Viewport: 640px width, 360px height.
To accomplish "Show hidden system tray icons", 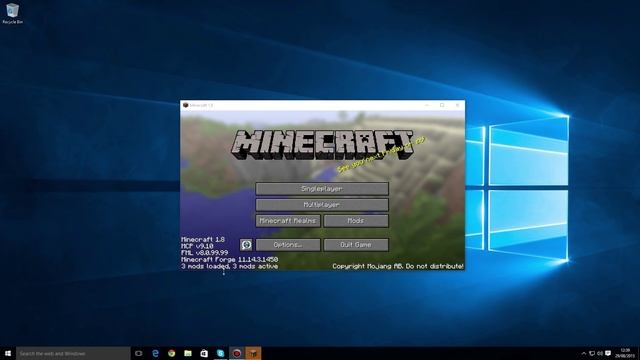I will pos(584,353).
